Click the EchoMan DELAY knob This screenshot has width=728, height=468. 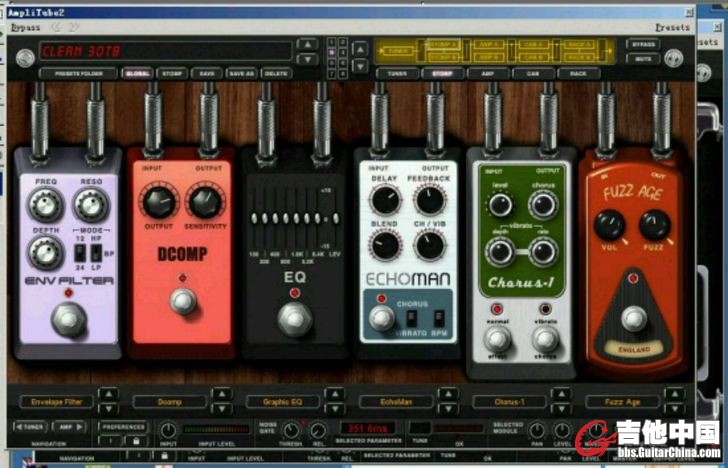tap(385, 200)
